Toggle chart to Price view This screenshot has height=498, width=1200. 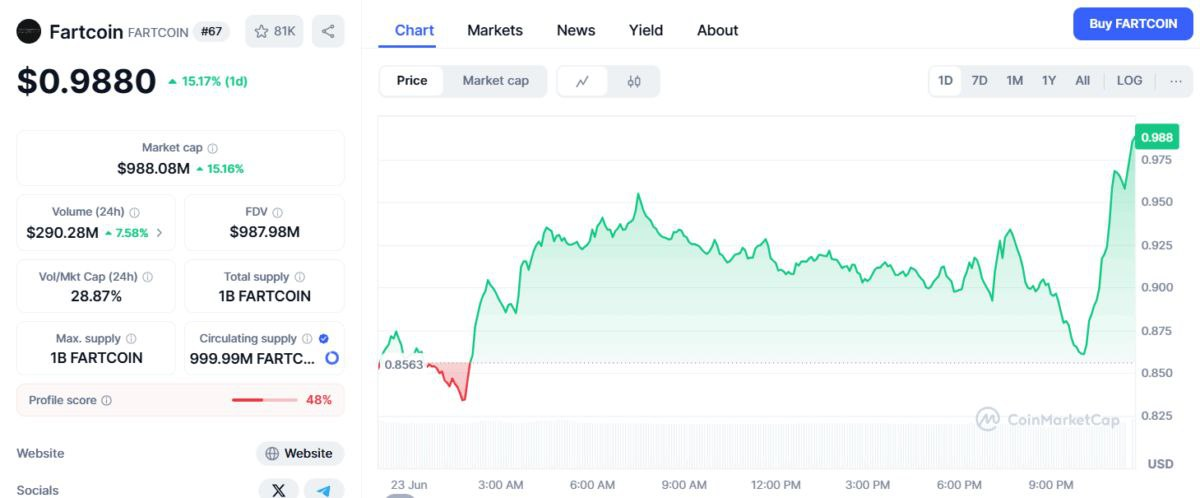[x=412, y=81]
